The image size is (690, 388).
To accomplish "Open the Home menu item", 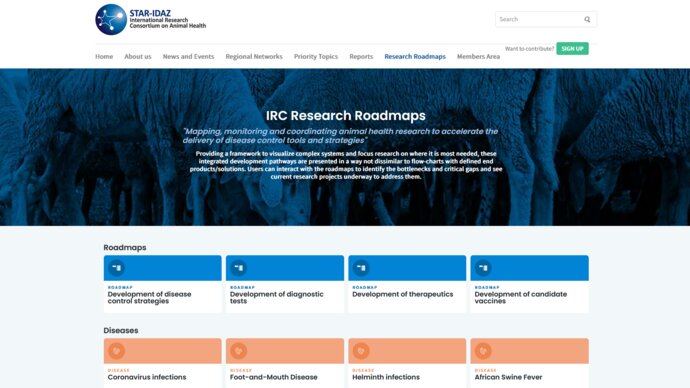I will pos(104,56).
